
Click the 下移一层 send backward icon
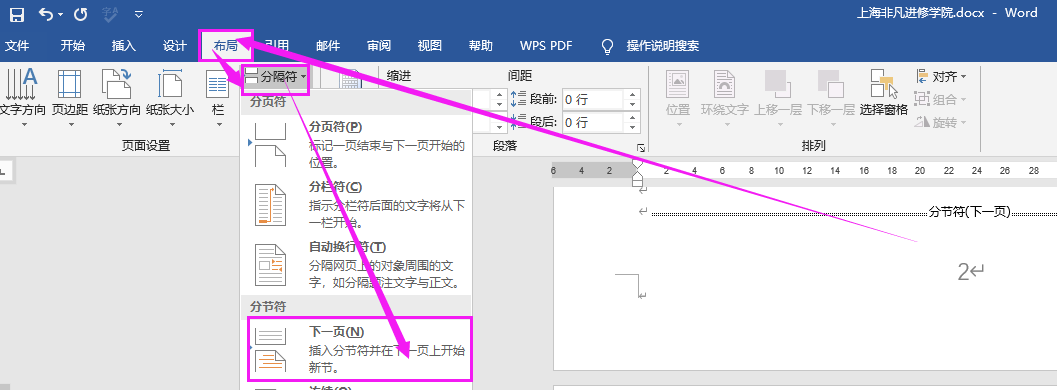(830, 85)
